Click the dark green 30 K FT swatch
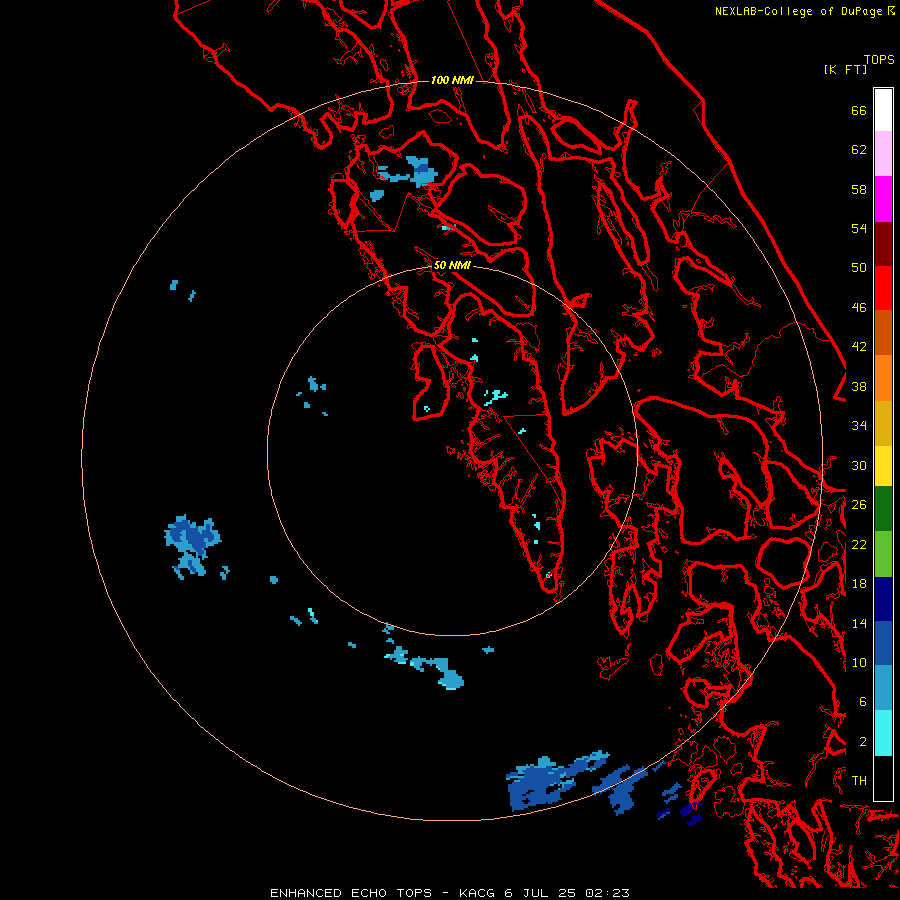Screen dimensions: 900x900 [x=883, y=509]
